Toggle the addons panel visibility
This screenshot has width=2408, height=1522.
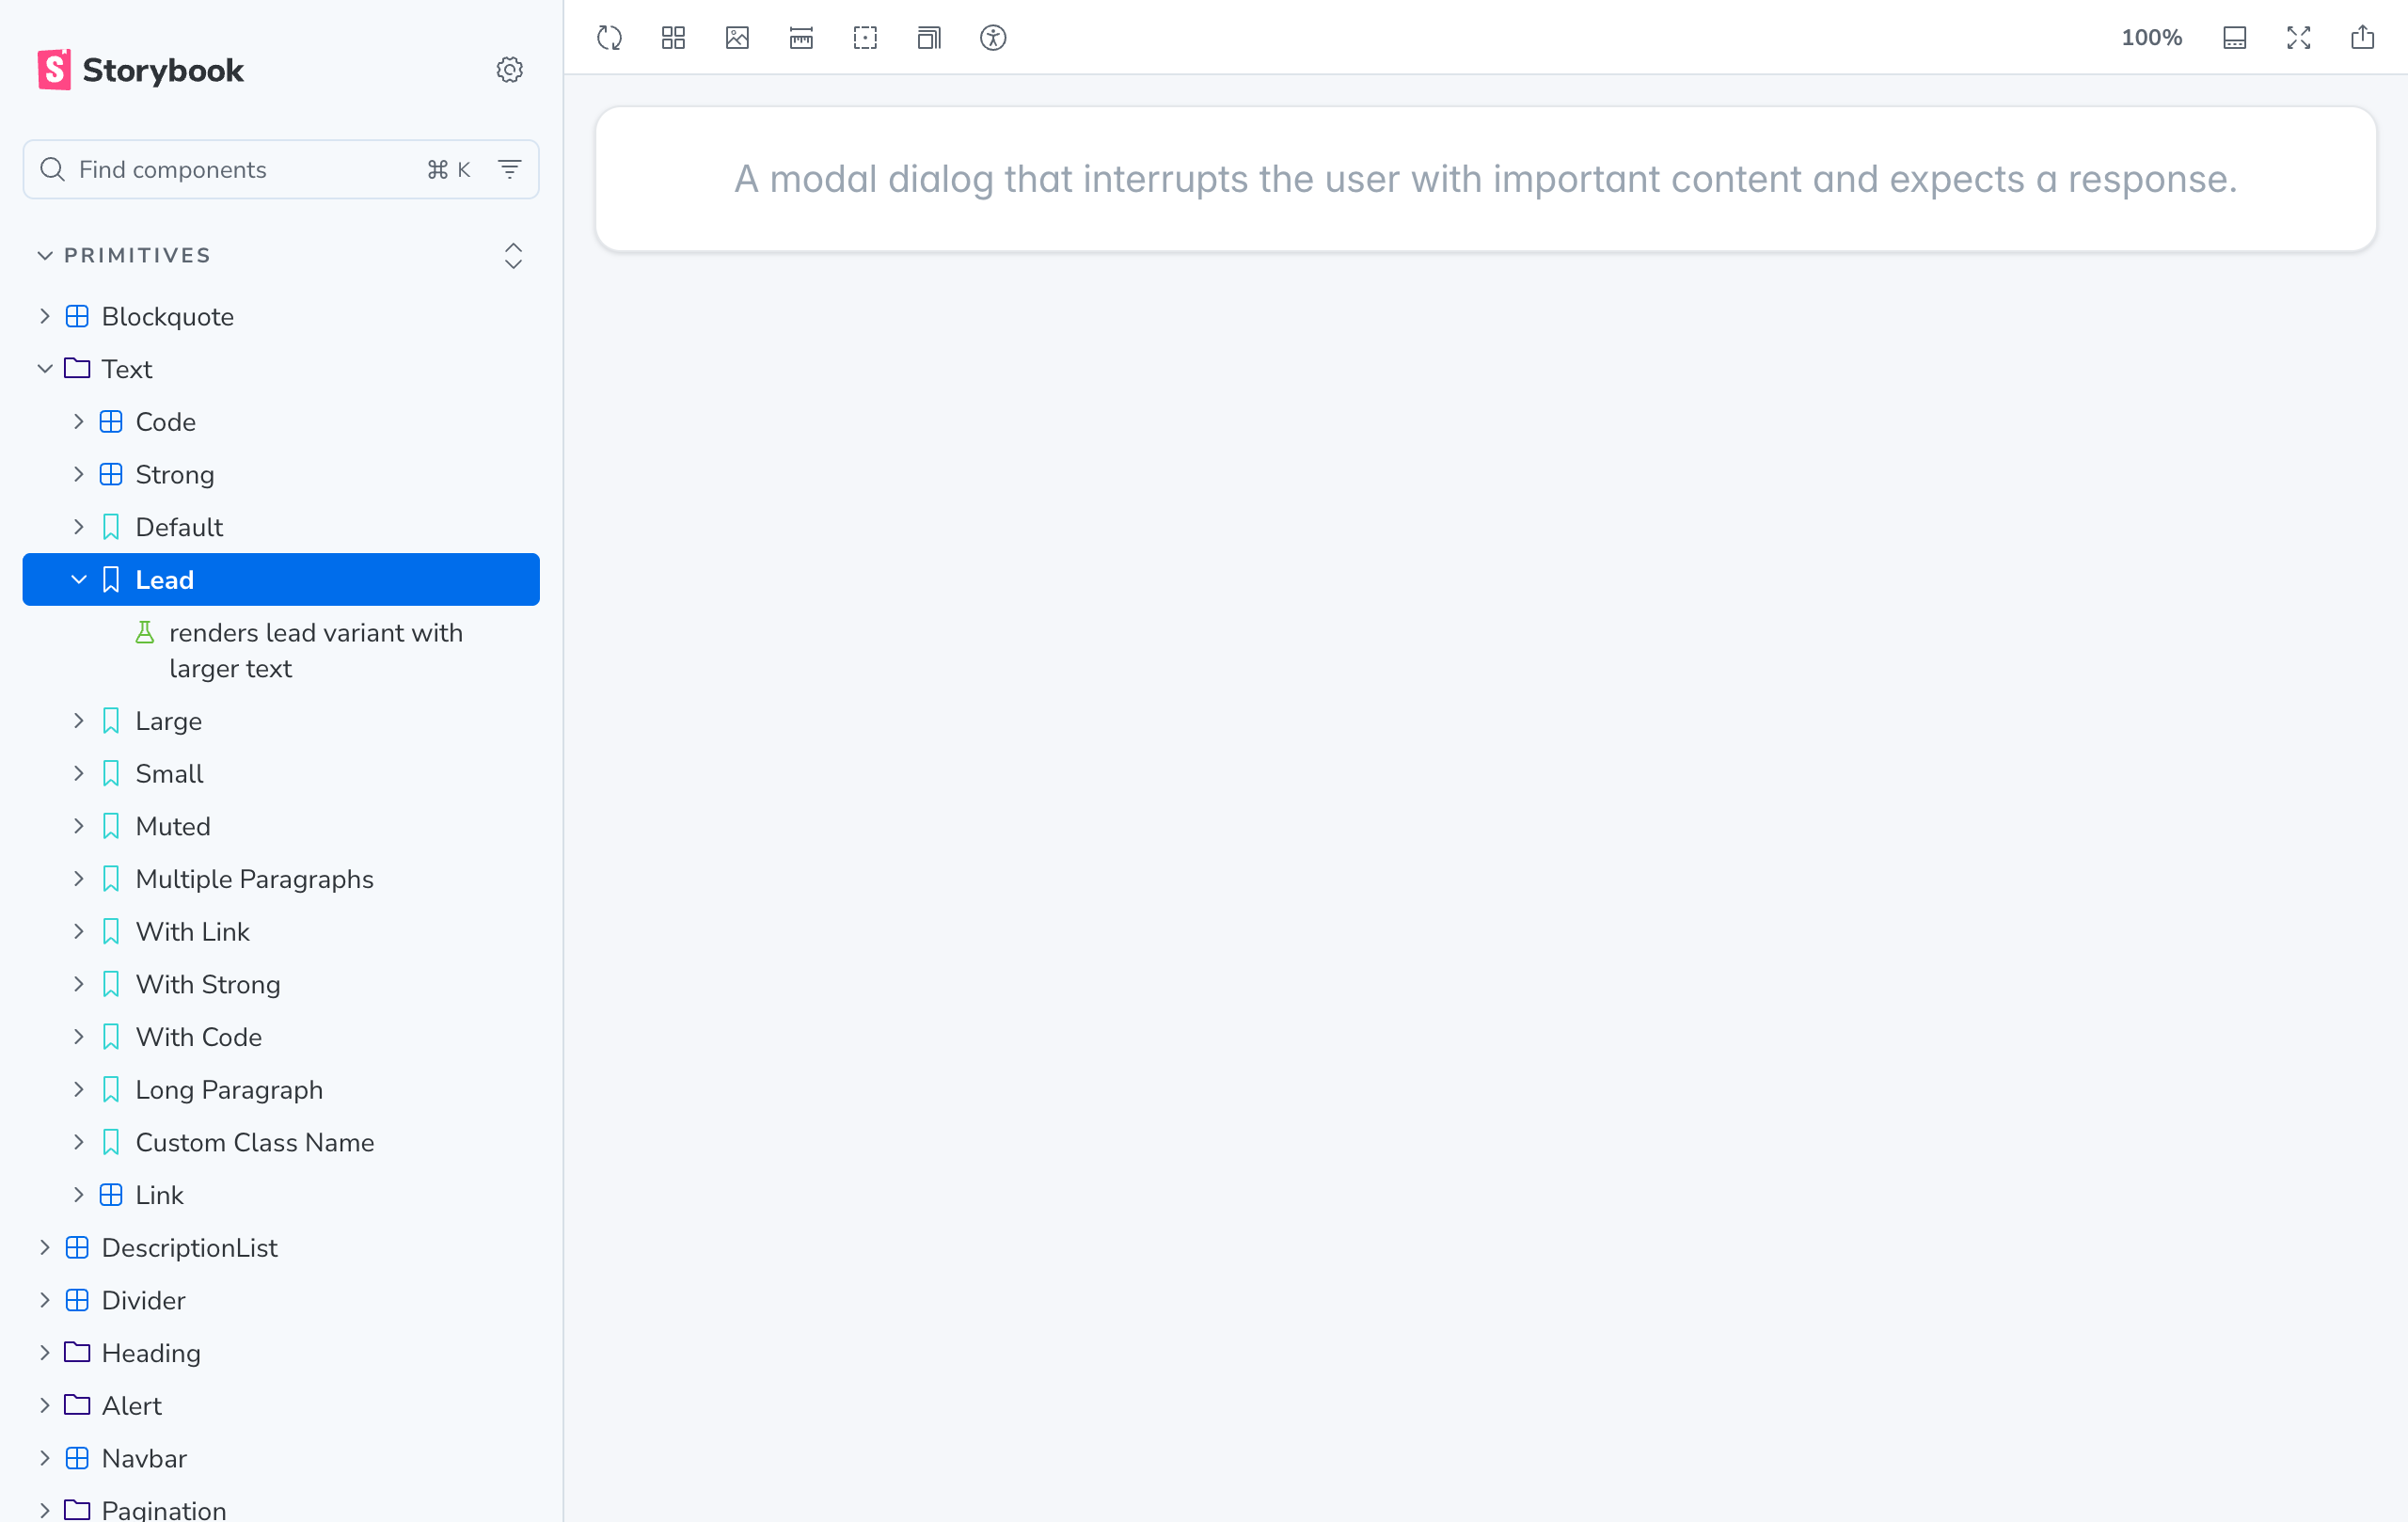click(x=2235, y=38)
